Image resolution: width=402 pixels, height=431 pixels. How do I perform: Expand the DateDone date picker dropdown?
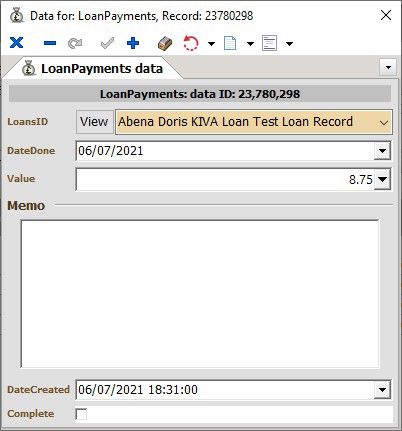(x=382, y=151)
